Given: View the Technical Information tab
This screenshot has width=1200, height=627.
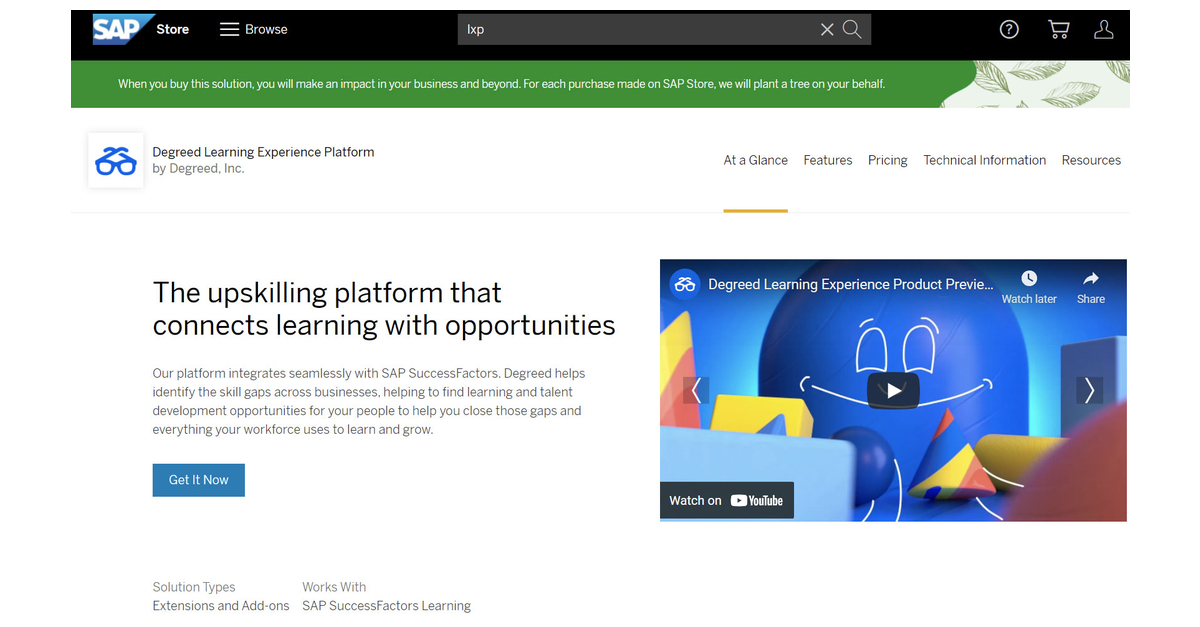Looking at the screenshot, I should point(984,160).
